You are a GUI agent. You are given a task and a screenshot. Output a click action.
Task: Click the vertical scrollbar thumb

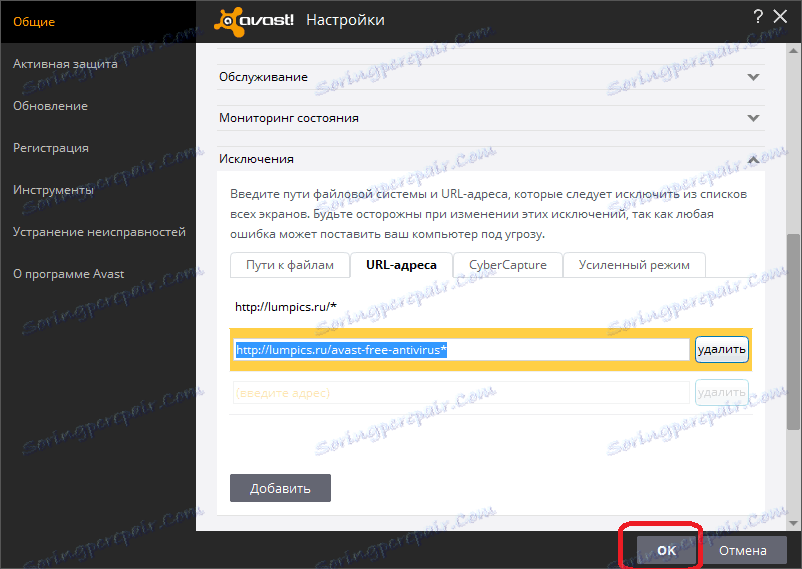click(x=793, y=332)
